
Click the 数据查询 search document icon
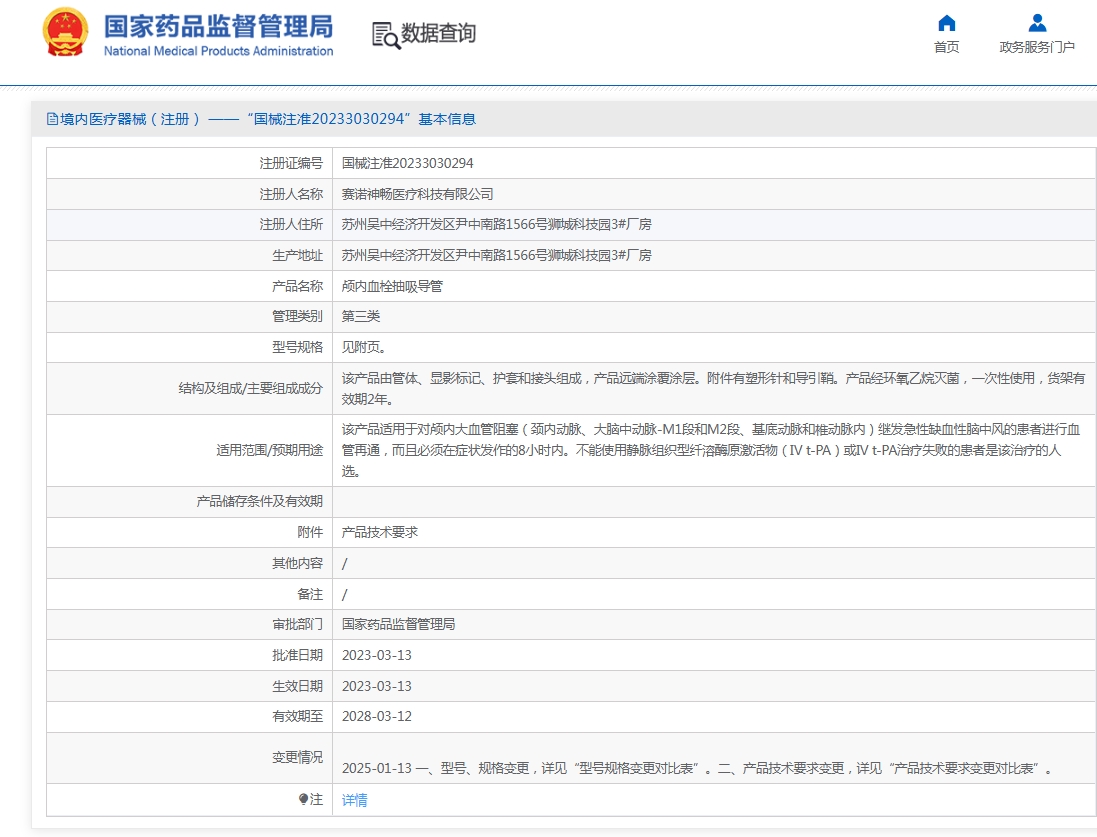[385, 35]
